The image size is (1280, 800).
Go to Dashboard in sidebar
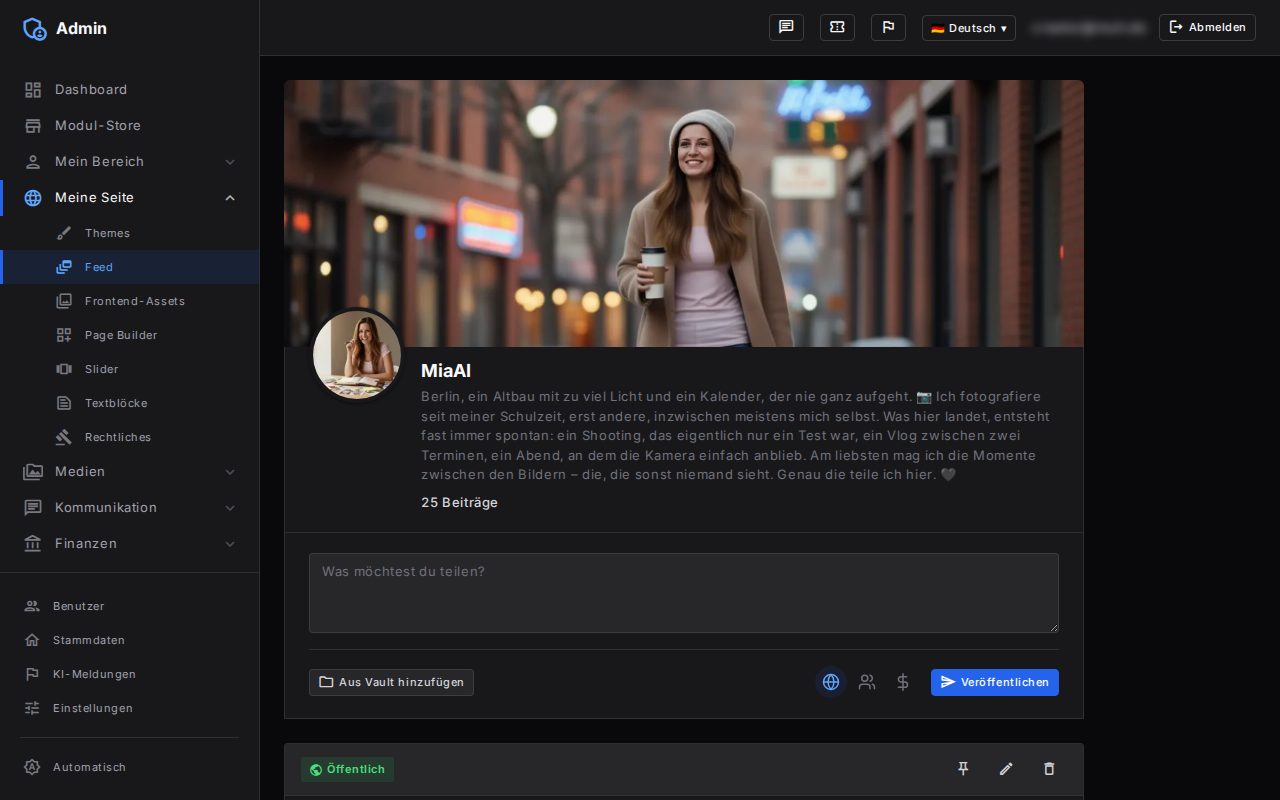[x=130, y=90]
